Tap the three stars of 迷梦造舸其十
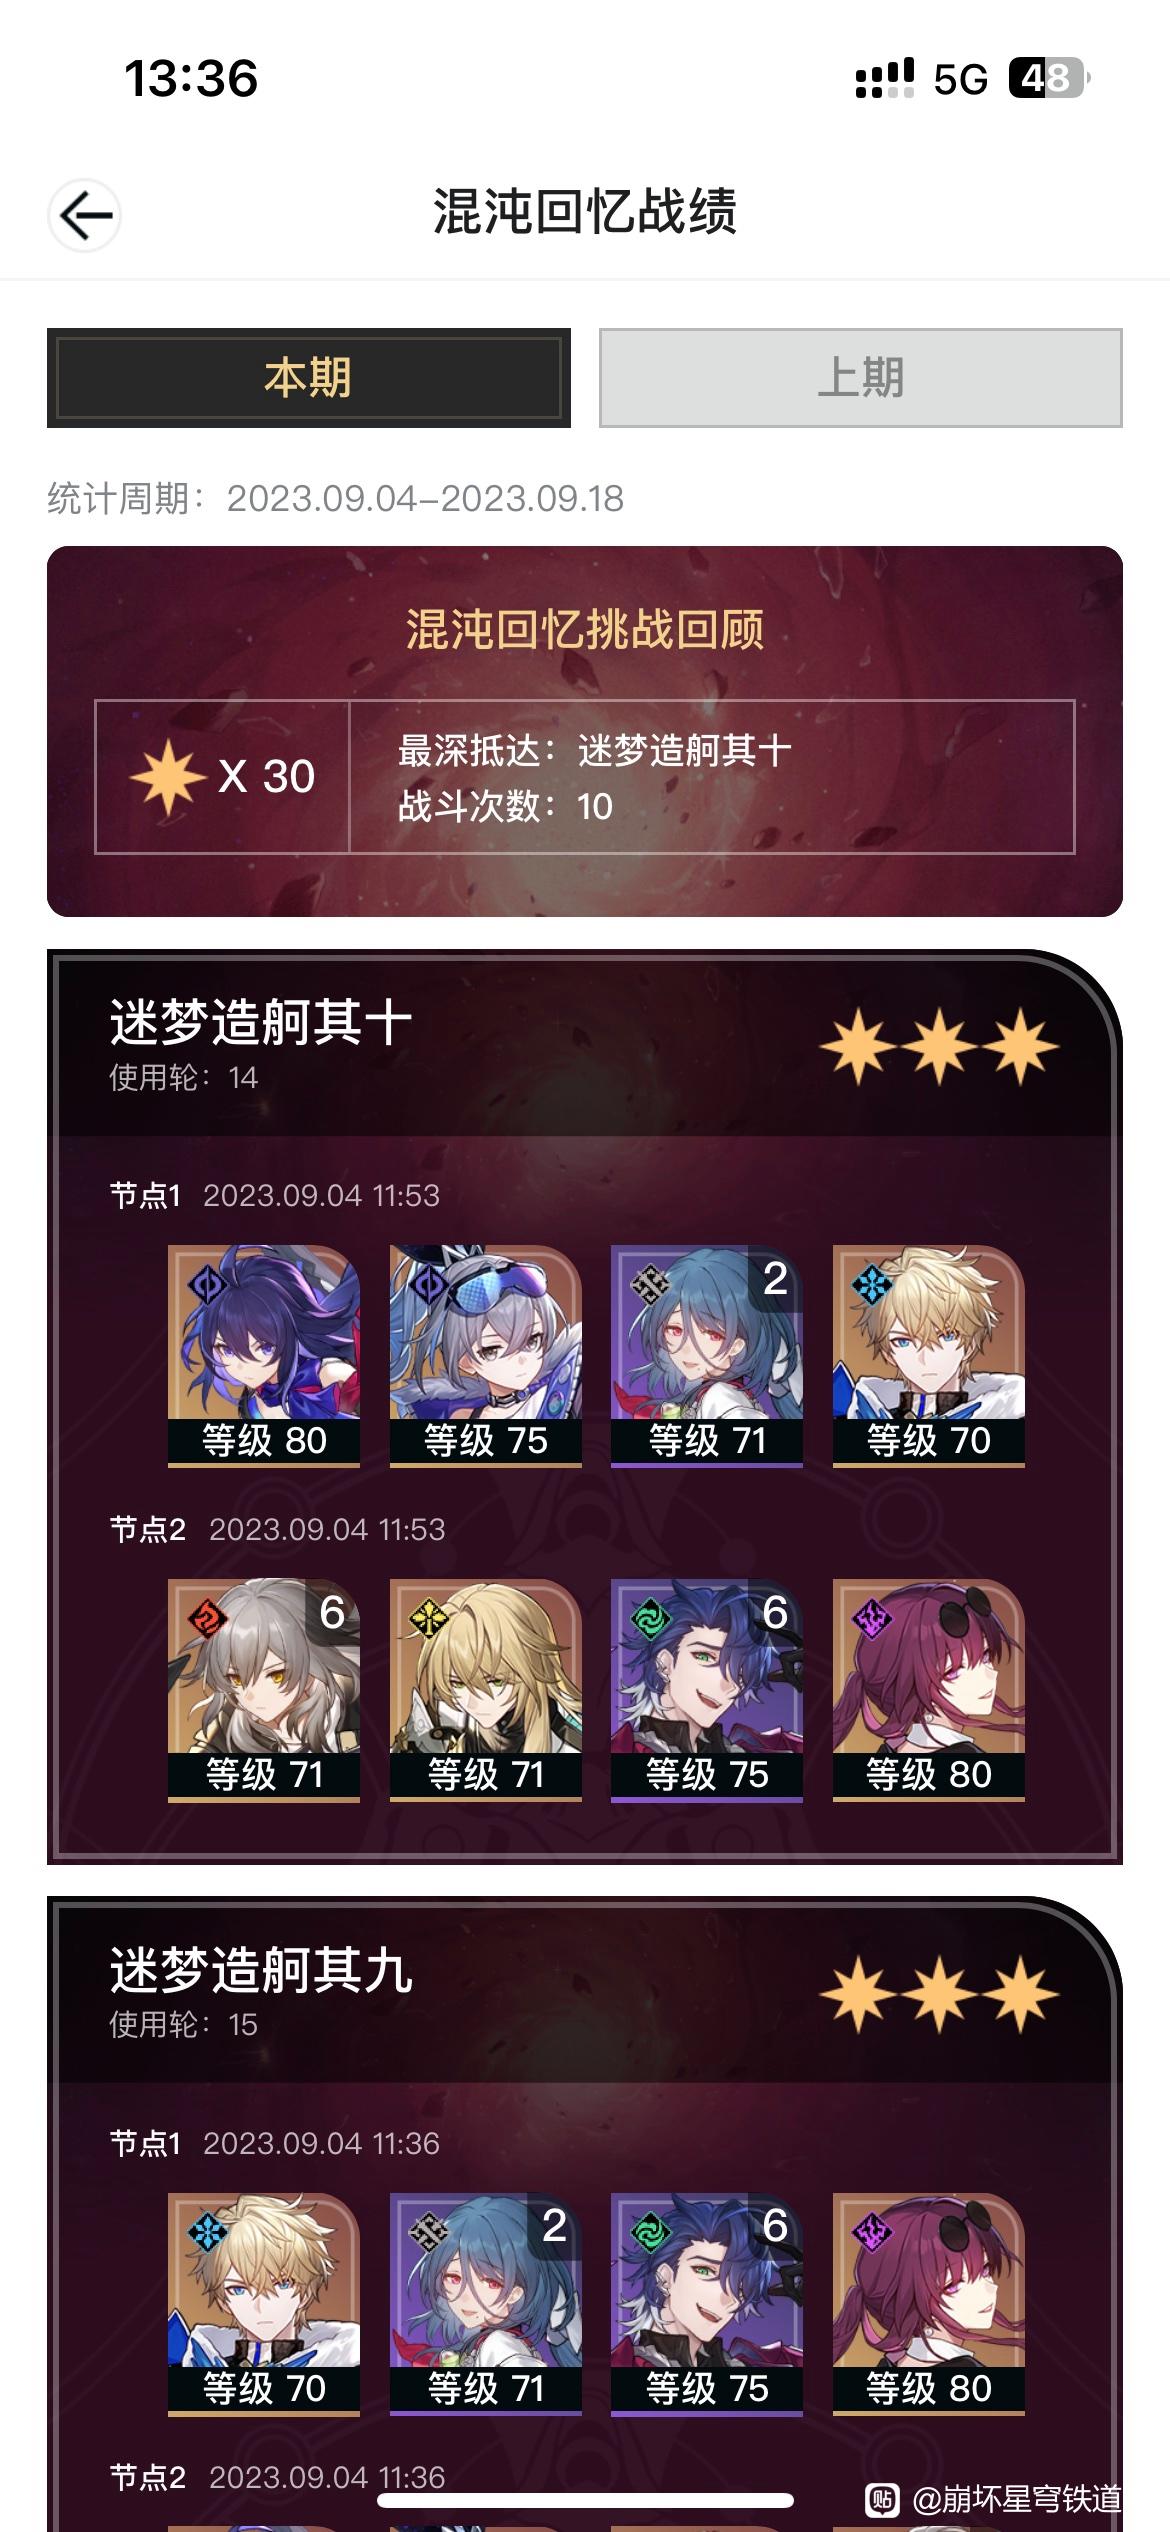 click(939, 1046)
